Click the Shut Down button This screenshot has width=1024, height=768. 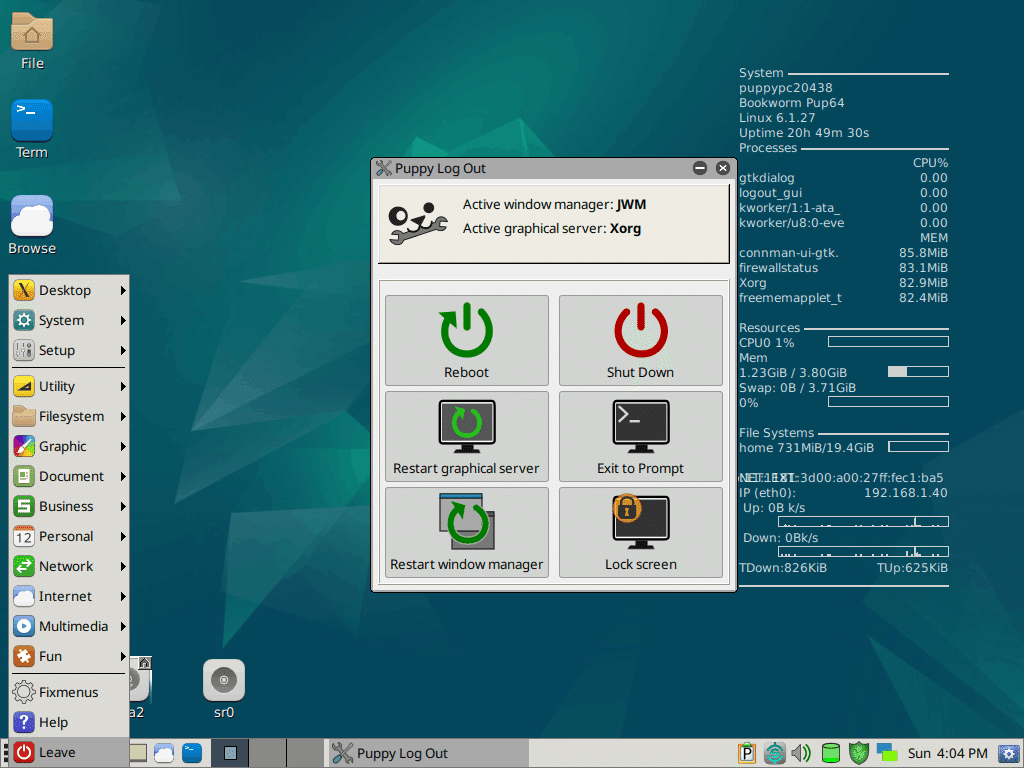(641, 340)
